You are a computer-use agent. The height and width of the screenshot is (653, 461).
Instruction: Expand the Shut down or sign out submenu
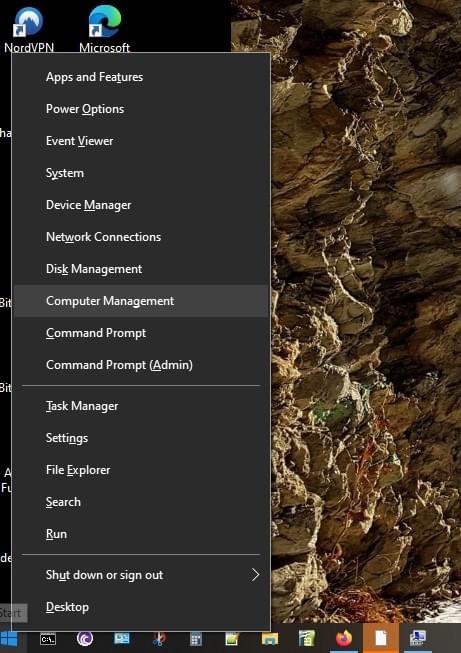pyautogui.click(x=141, y=575)
